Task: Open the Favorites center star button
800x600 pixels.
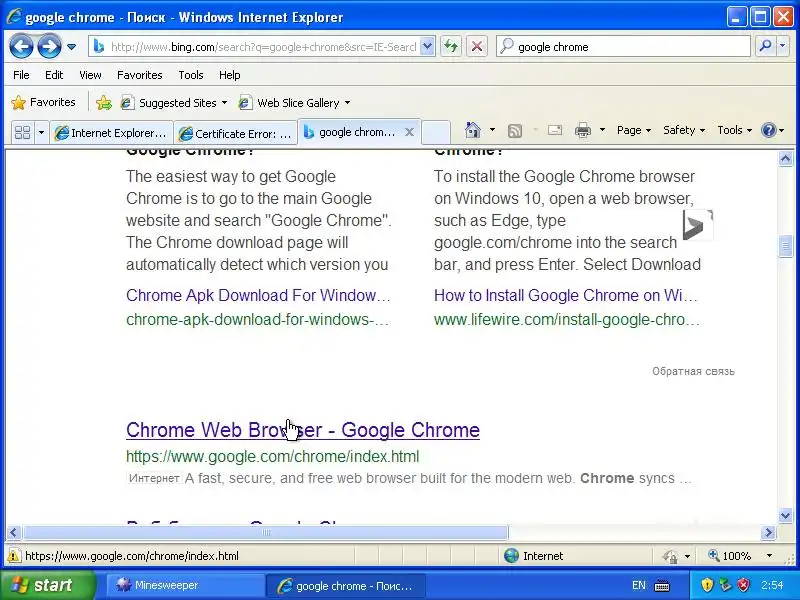Action: coord(43,103)
